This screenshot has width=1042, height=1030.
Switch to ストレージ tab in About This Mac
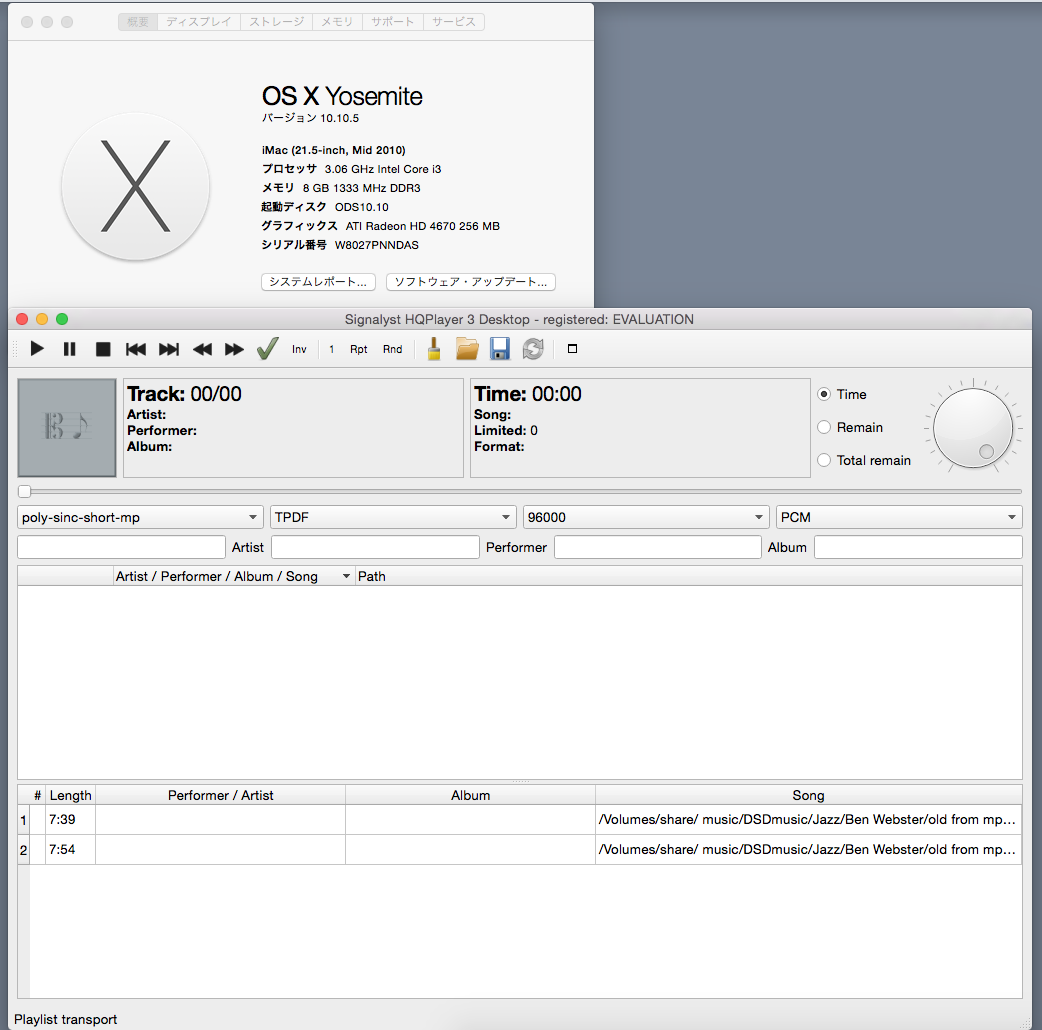point(276,22)
